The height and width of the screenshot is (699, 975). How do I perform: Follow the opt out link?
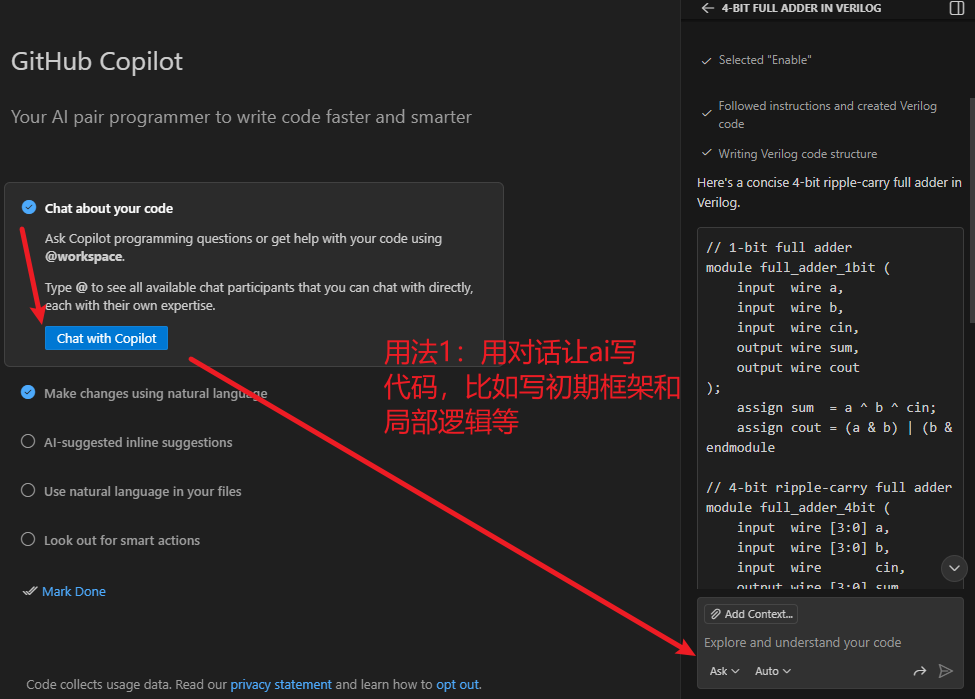tap(458, 685)
